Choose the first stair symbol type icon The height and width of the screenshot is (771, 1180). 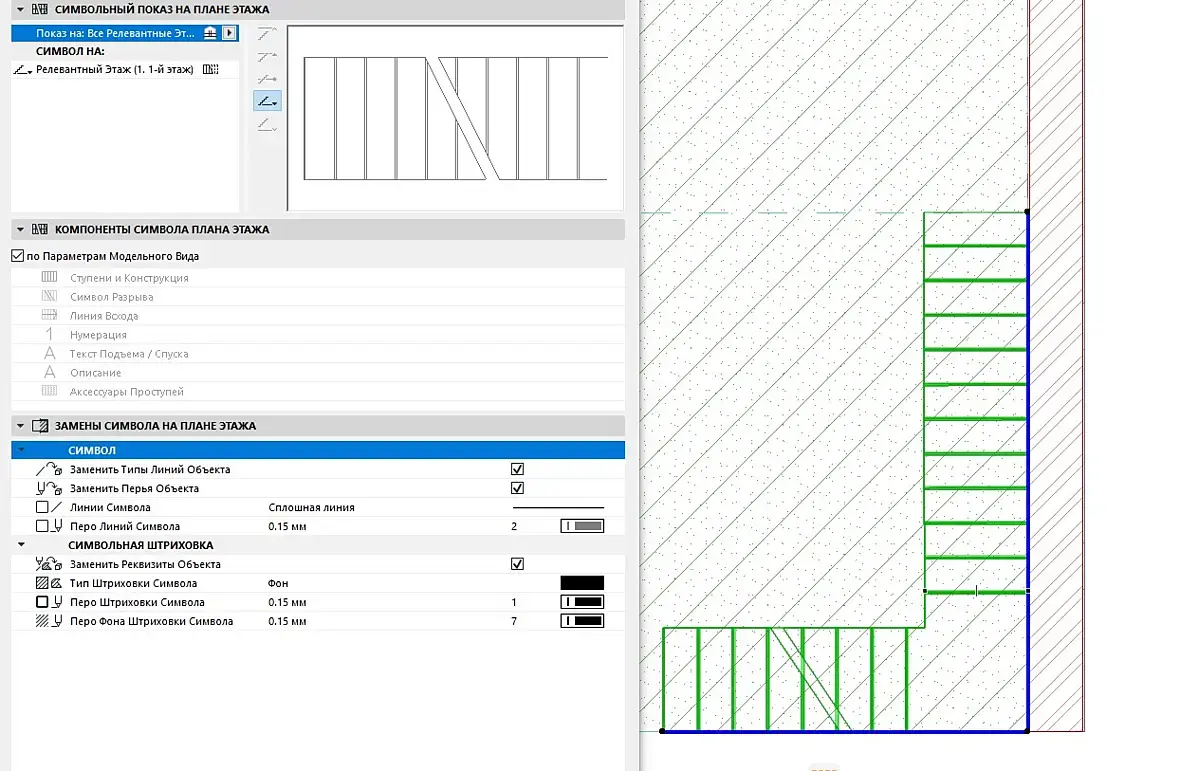click(267, 34)
